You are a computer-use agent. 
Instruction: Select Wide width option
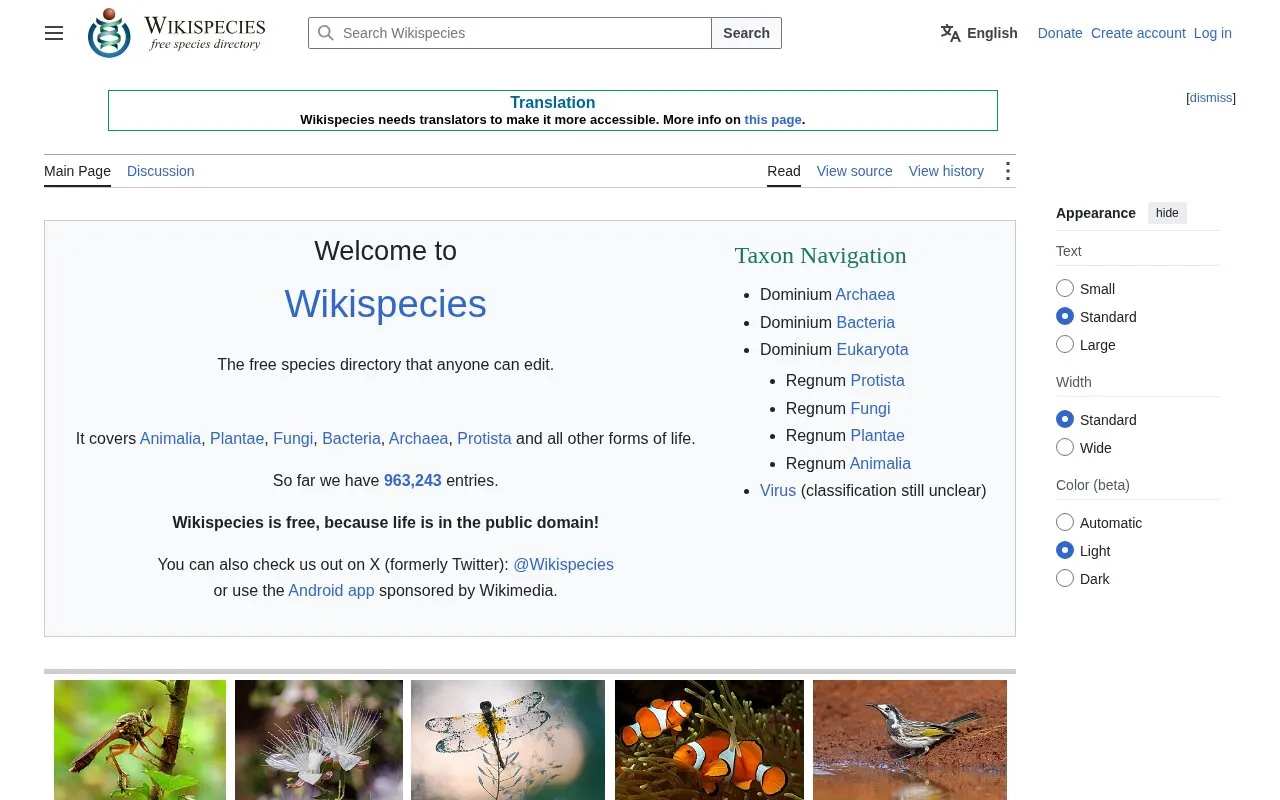tap(1065, 448)
